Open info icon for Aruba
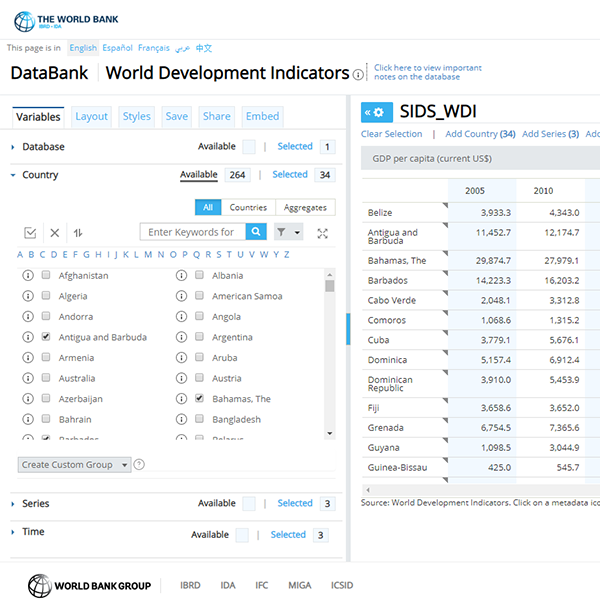Screen dimensions: 600x600 coord(181,358)
